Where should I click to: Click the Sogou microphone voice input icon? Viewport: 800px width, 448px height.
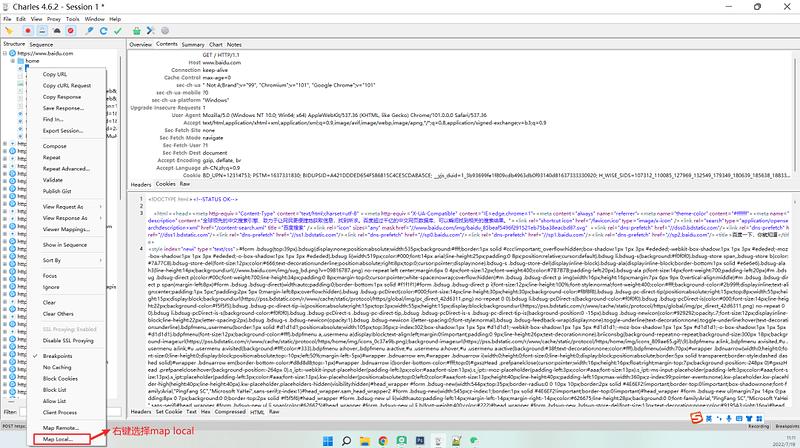pyautogui.click(x=729, y=418)
